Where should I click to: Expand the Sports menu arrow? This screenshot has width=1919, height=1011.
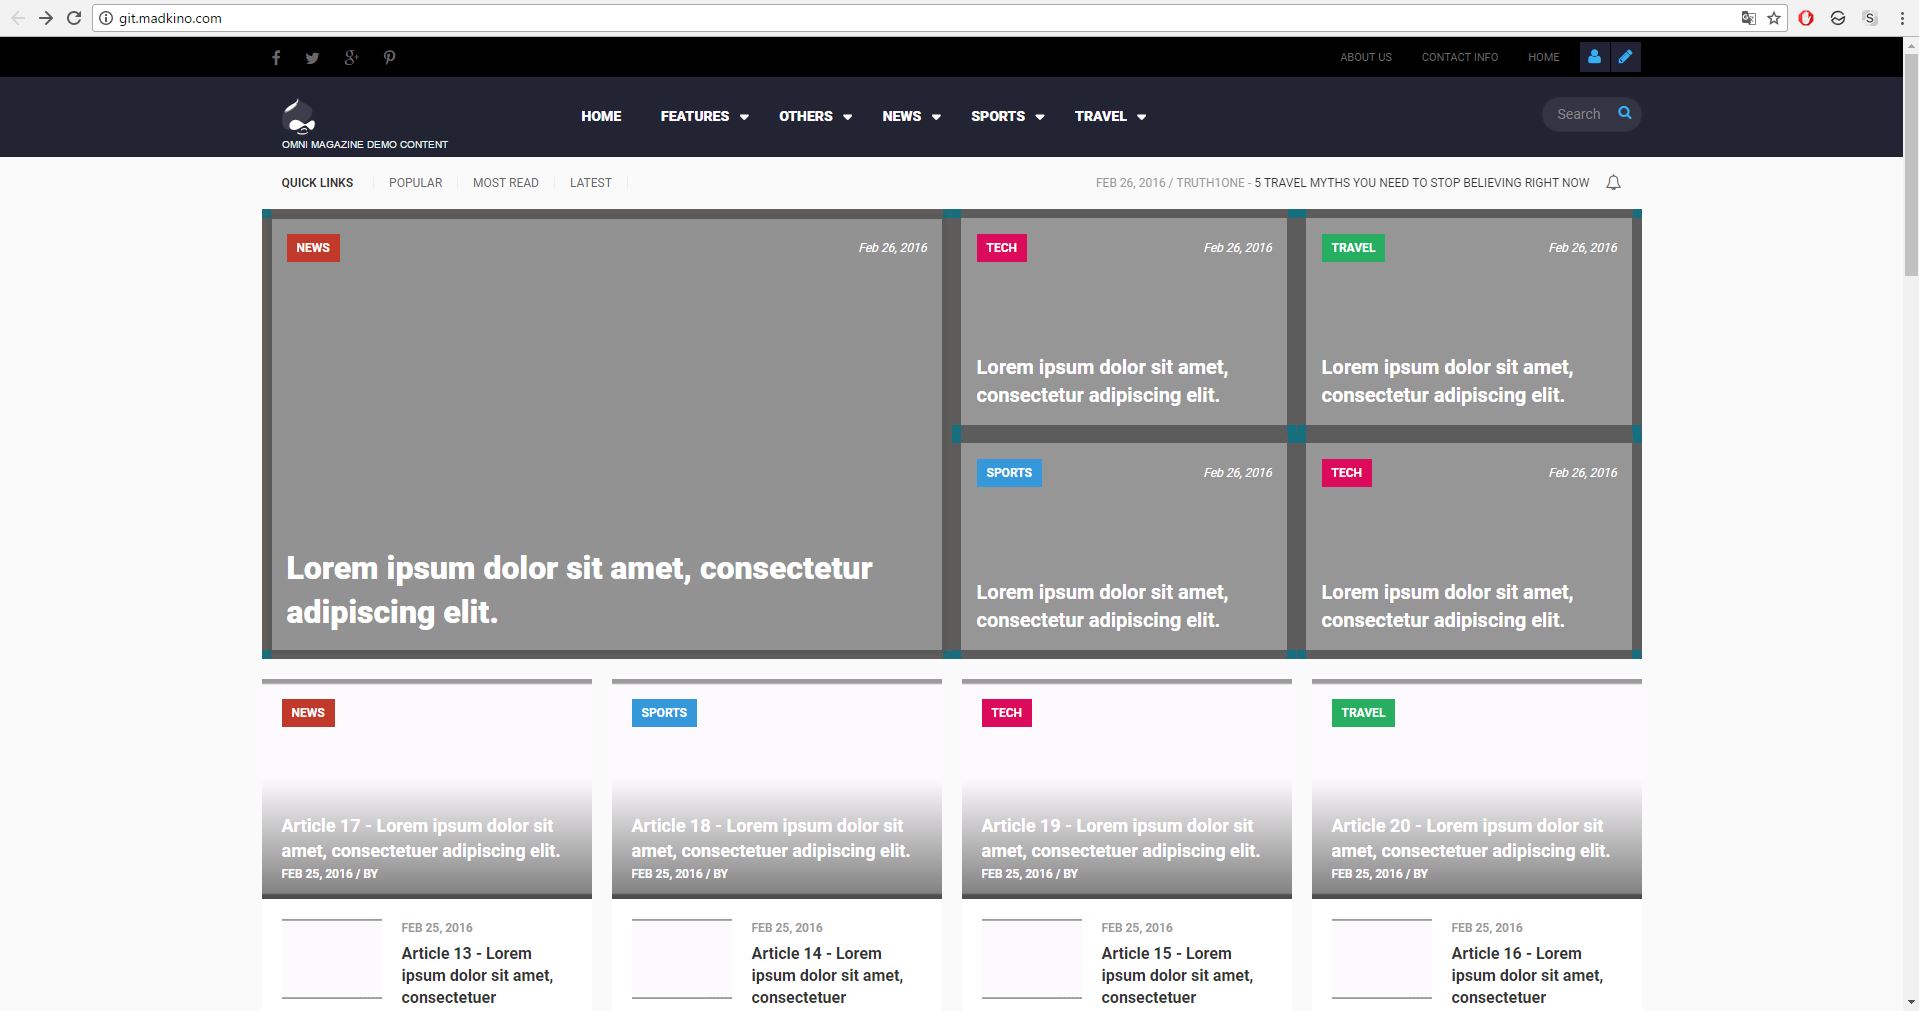pos(1040,117)
